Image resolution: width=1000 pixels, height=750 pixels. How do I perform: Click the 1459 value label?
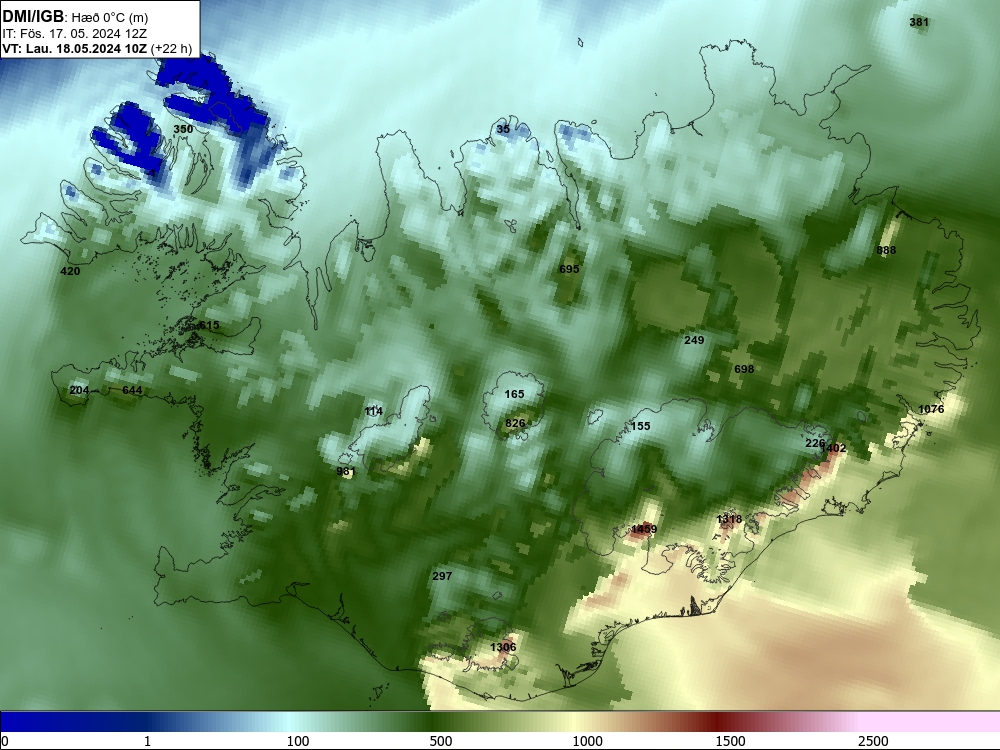point(644,529)
